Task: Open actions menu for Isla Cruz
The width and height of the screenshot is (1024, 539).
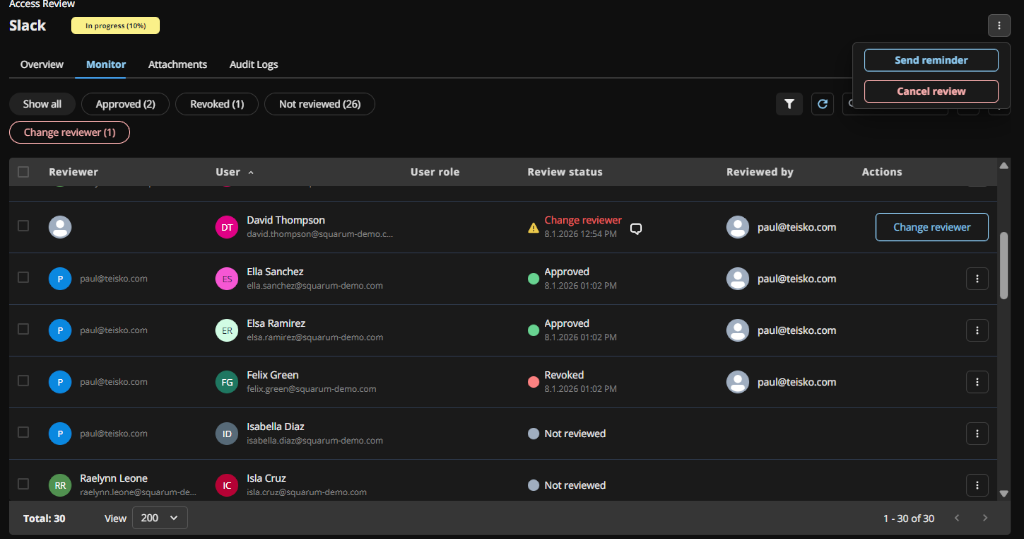Action: [977, 485]
